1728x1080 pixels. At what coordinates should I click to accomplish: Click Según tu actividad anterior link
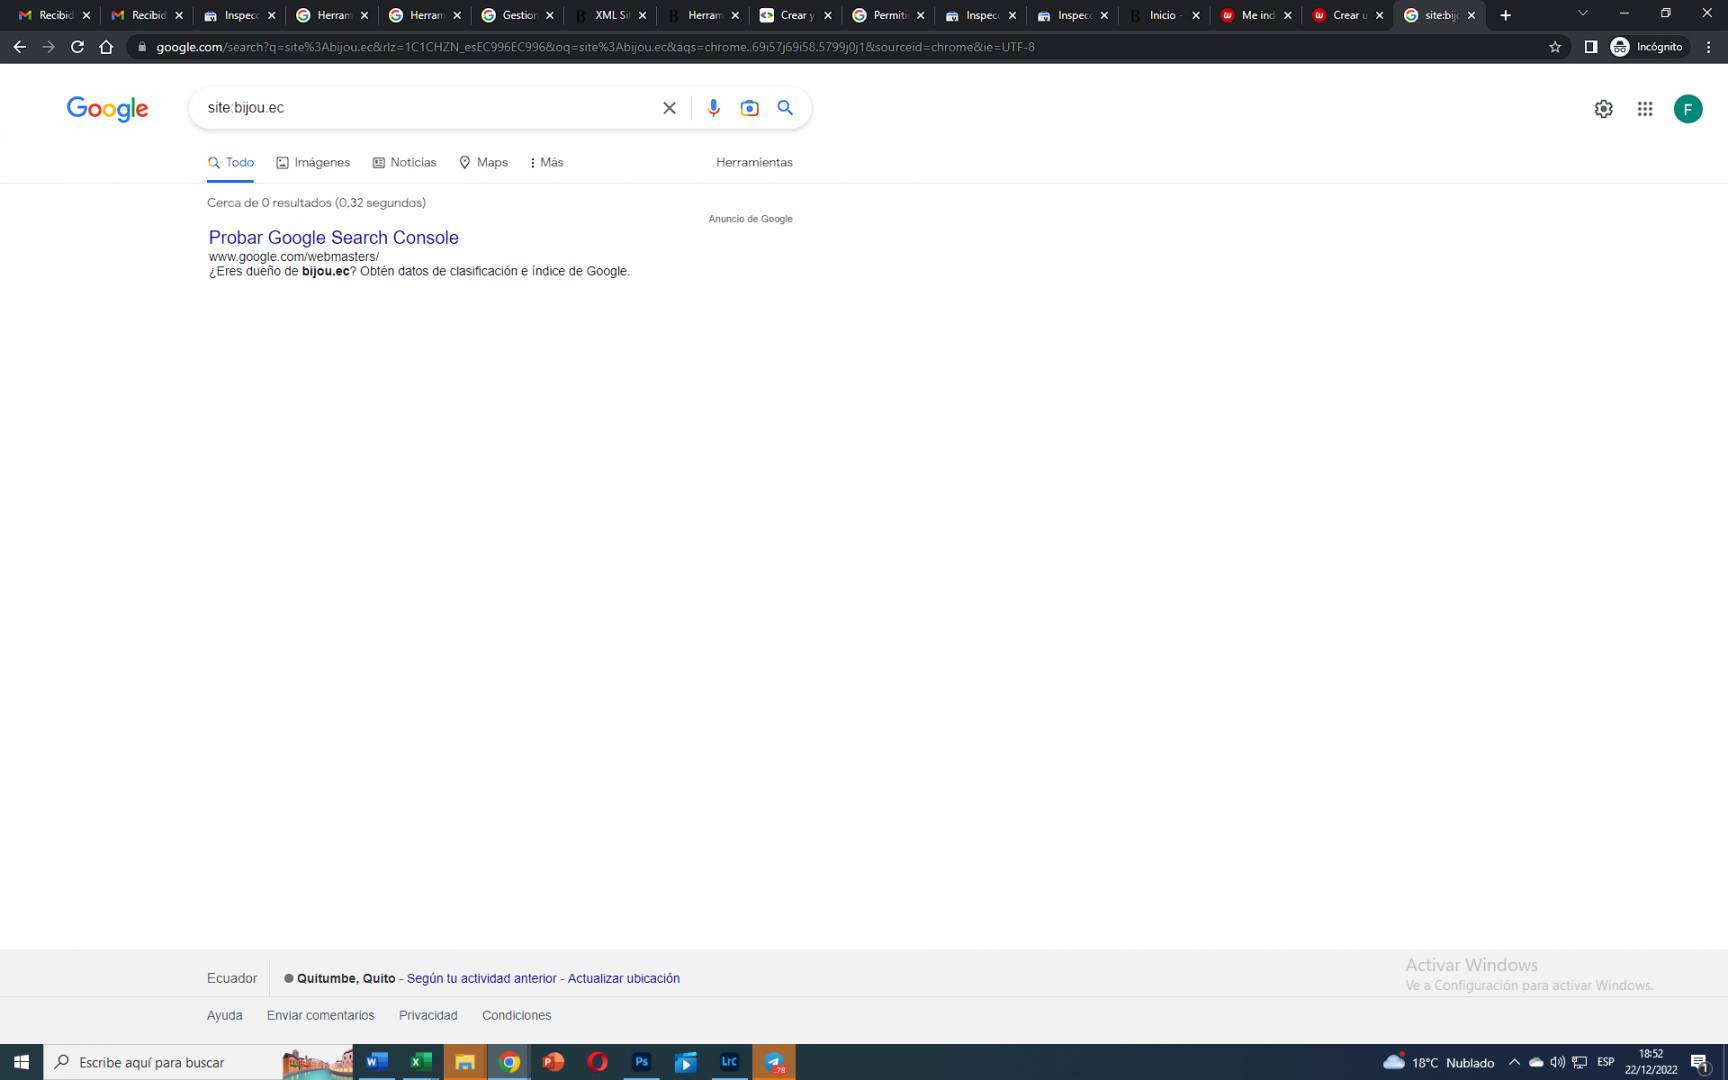481,978
